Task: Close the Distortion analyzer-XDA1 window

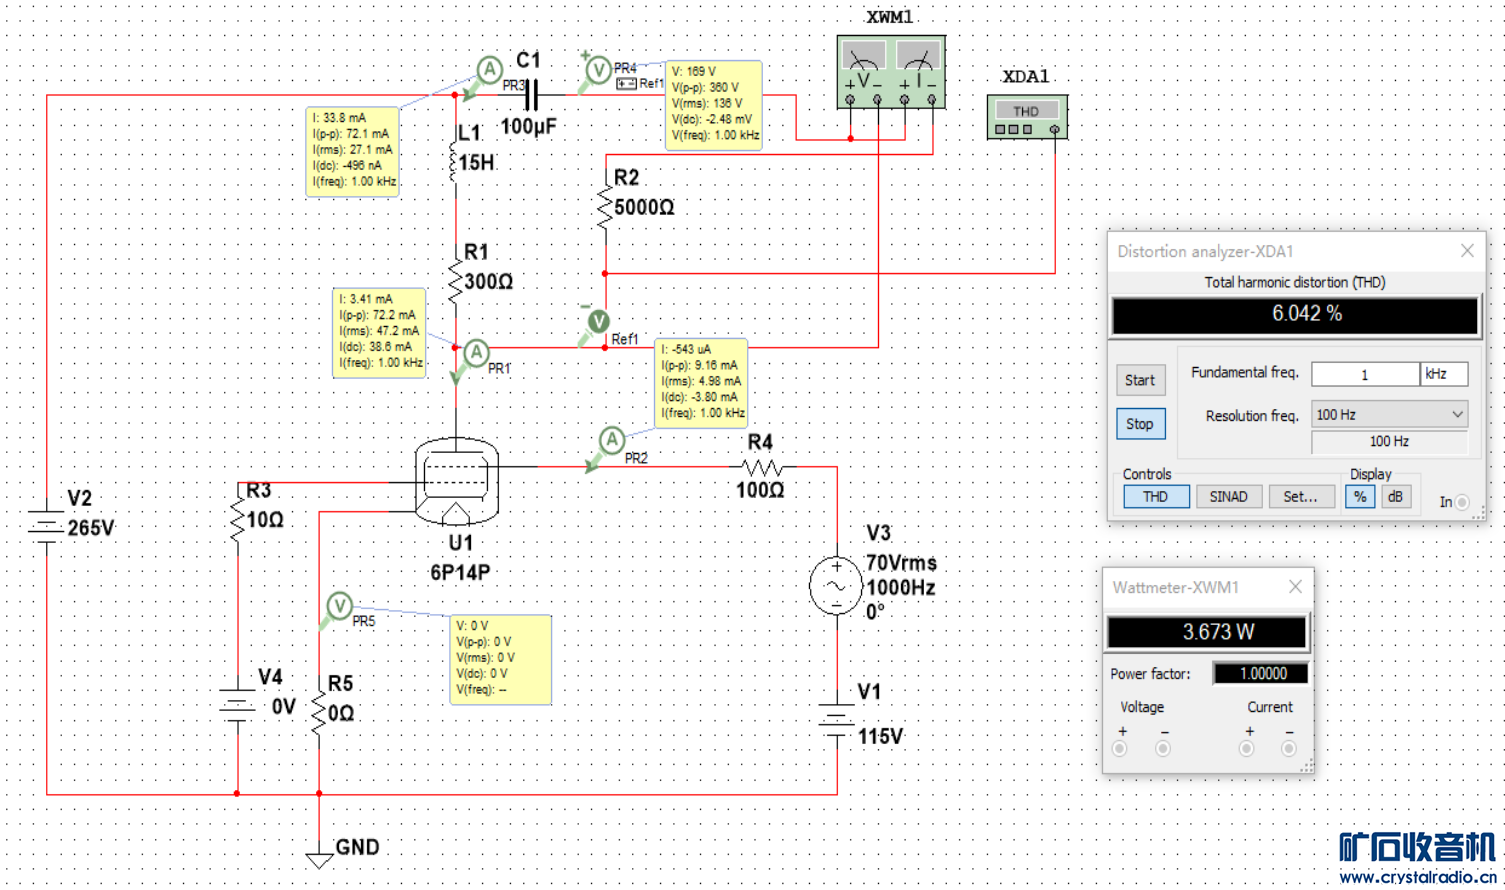Action: (1467, 251)
